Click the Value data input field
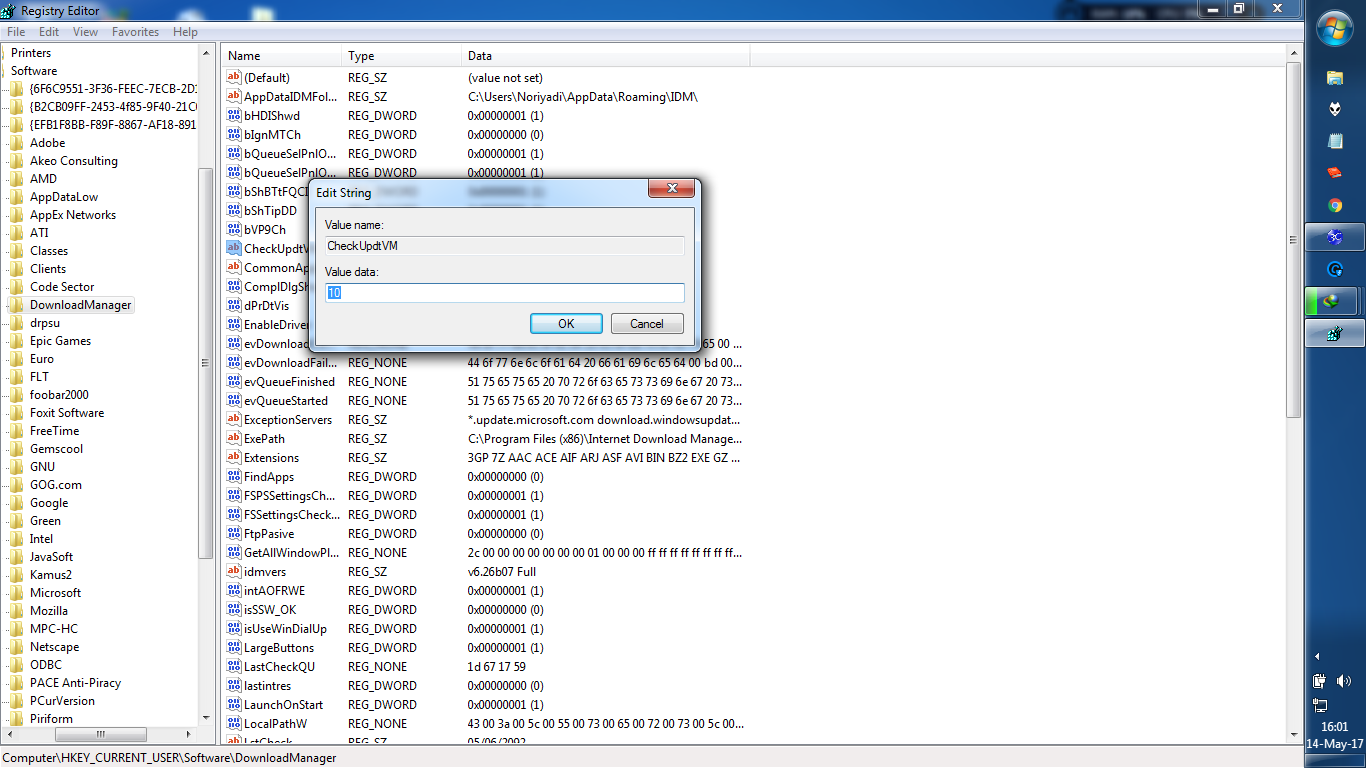 pyautogui.click(x=505, y=293)
